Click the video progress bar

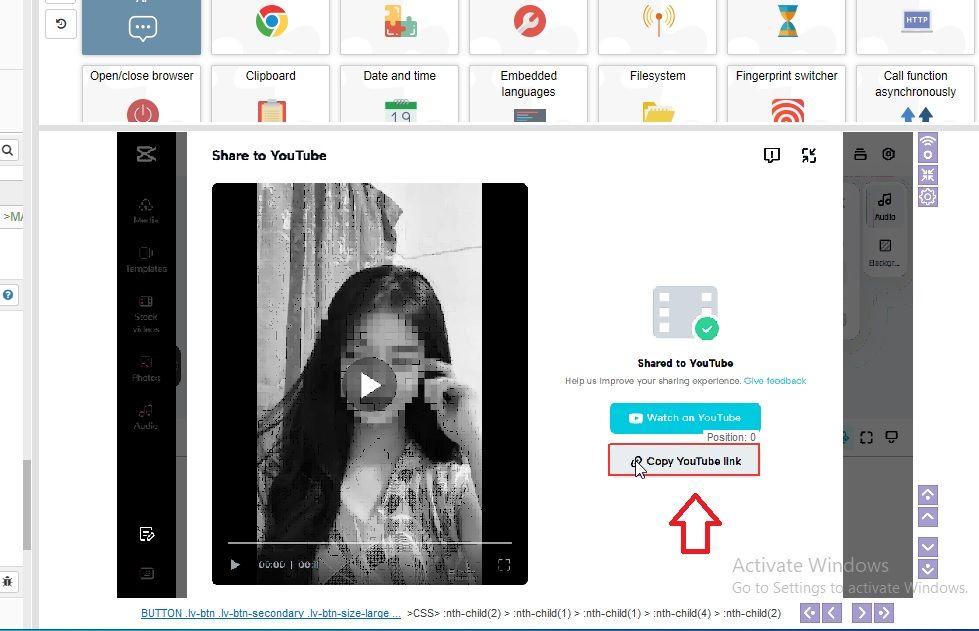369,543
